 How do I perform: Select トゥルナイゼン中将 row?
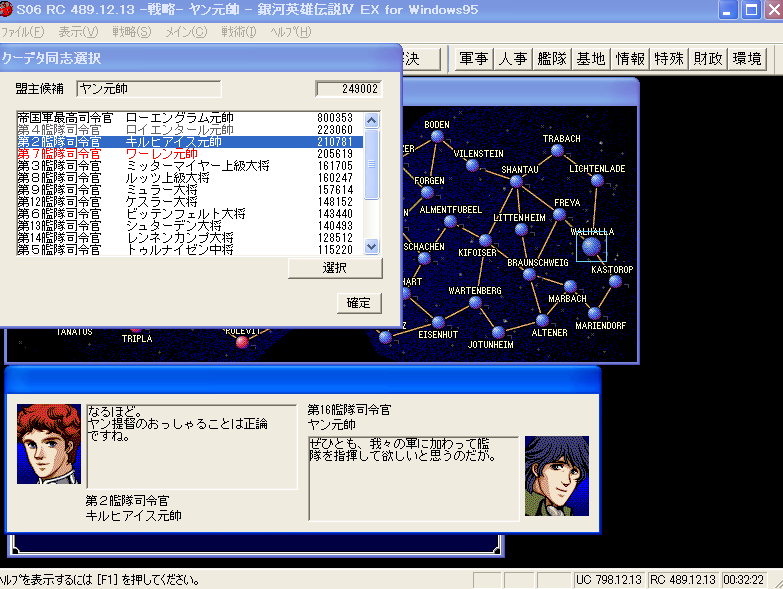click(190, 250)
